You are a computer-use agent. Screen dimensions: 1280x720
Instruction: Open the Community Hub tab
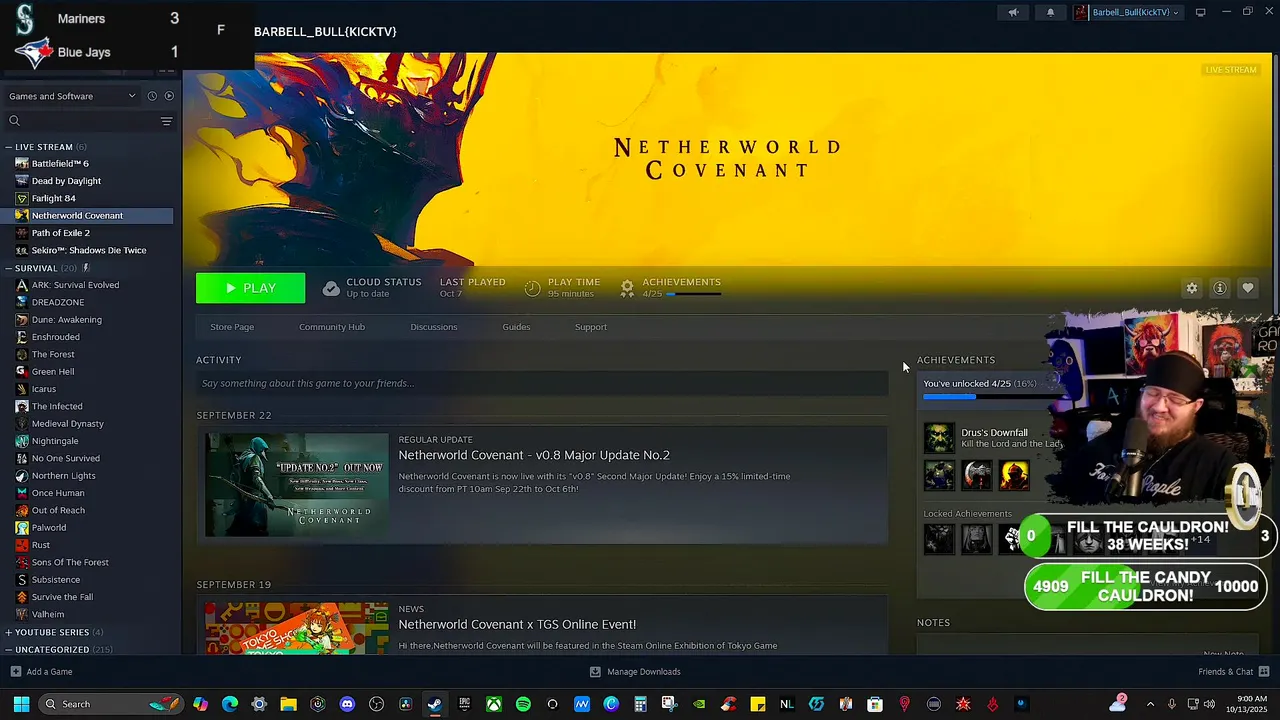pos(332,327)
